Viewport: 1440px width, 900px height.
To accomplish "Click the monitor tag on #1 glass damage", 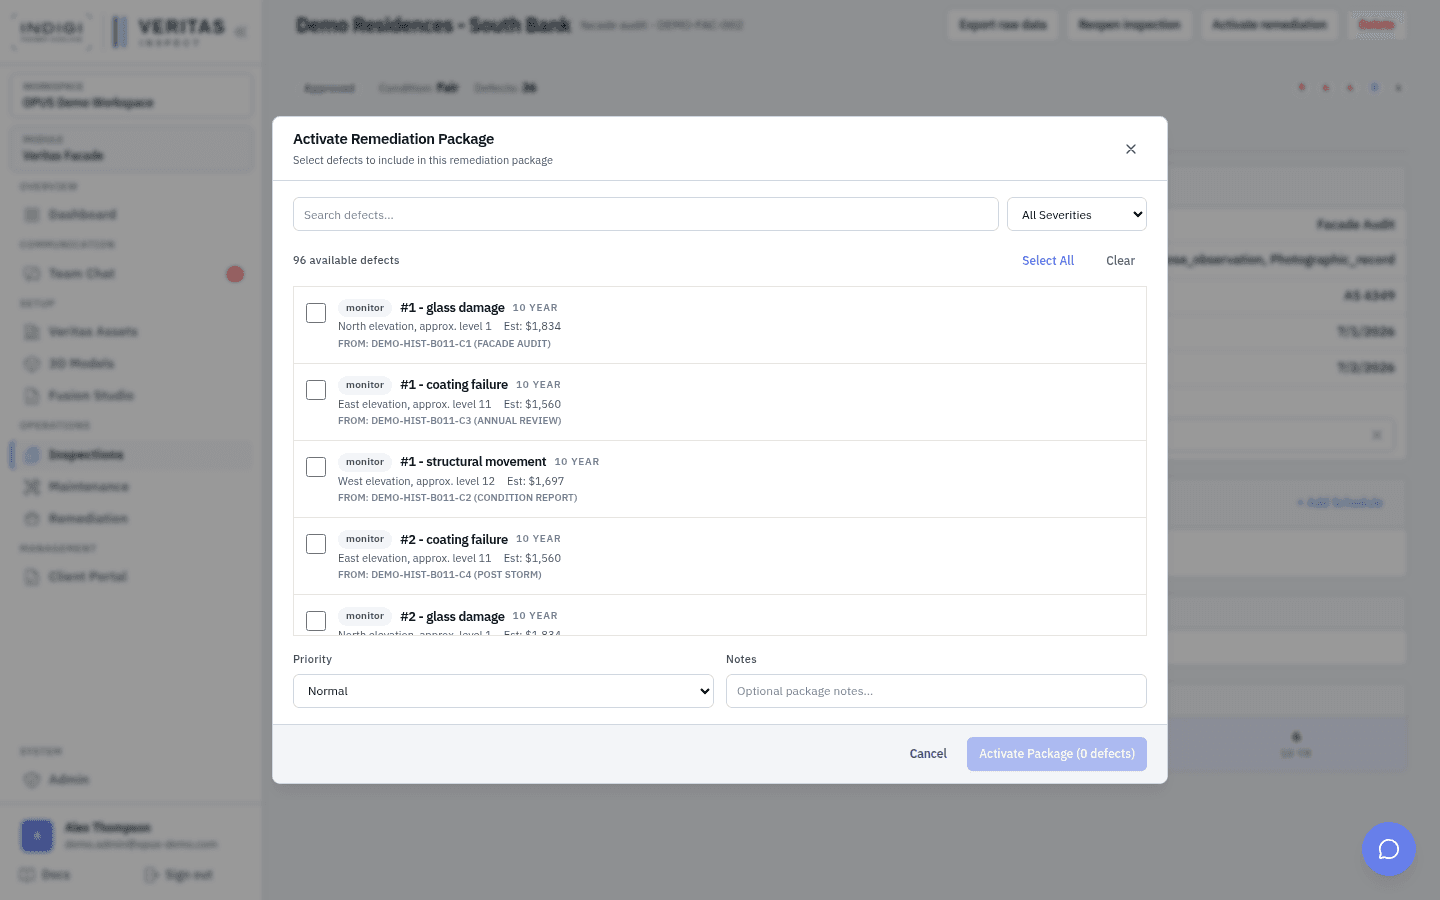I will [365, 308].
